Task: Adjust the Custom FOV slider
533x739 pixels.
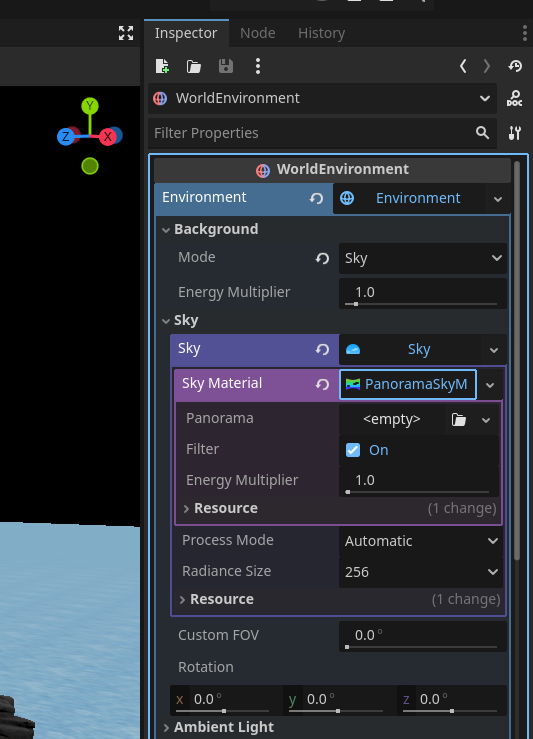Action: click(422, 647)
